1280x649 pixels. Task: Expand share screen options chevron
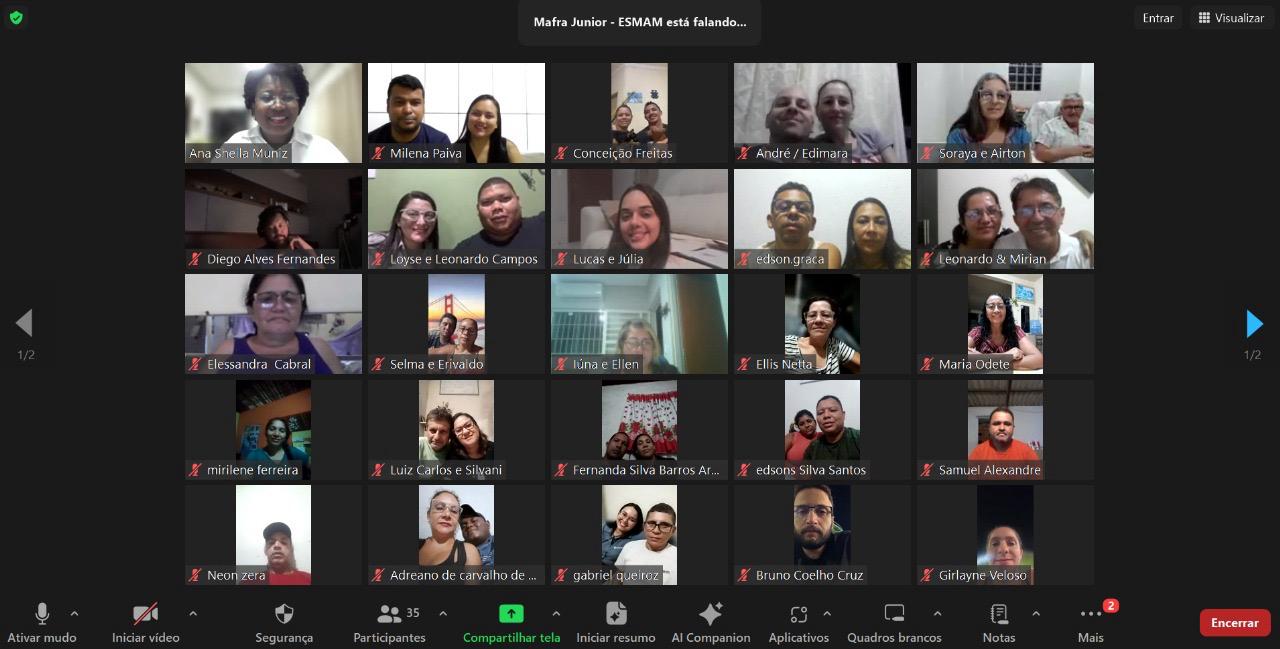[556, 613]
